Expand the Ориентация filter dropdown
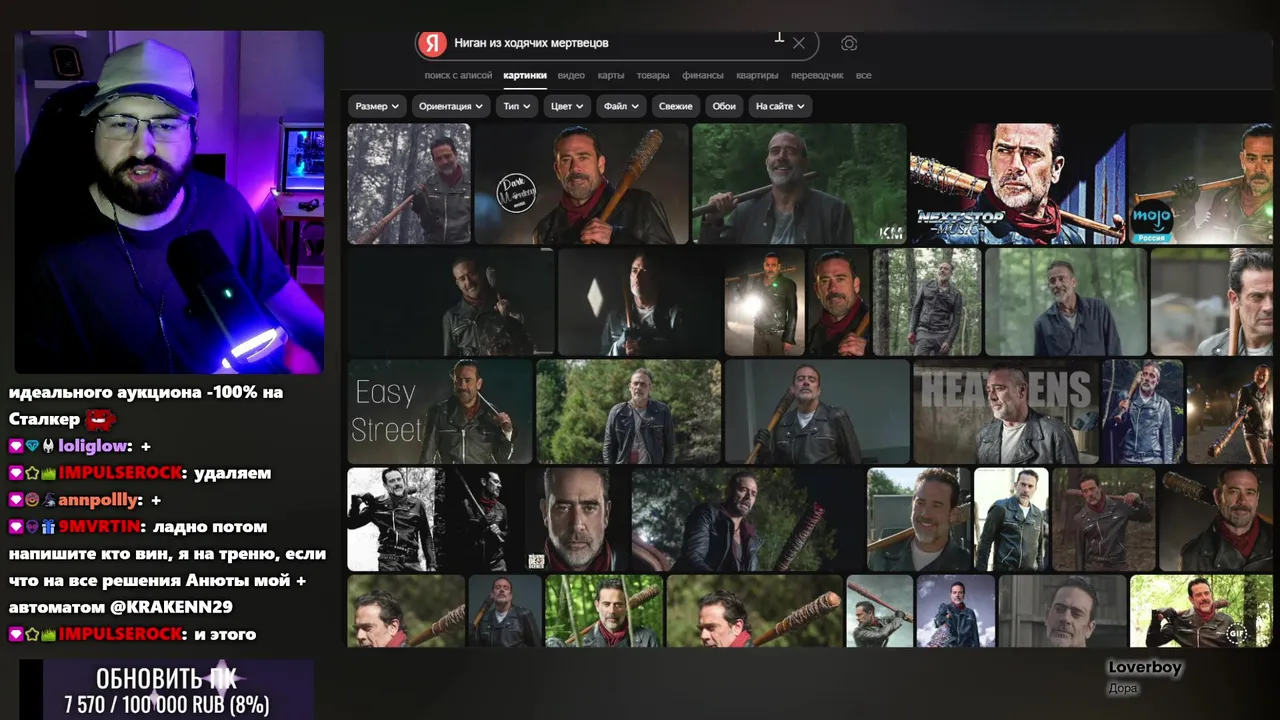This screenshot has height=720, width=1280. click(451, 106)
